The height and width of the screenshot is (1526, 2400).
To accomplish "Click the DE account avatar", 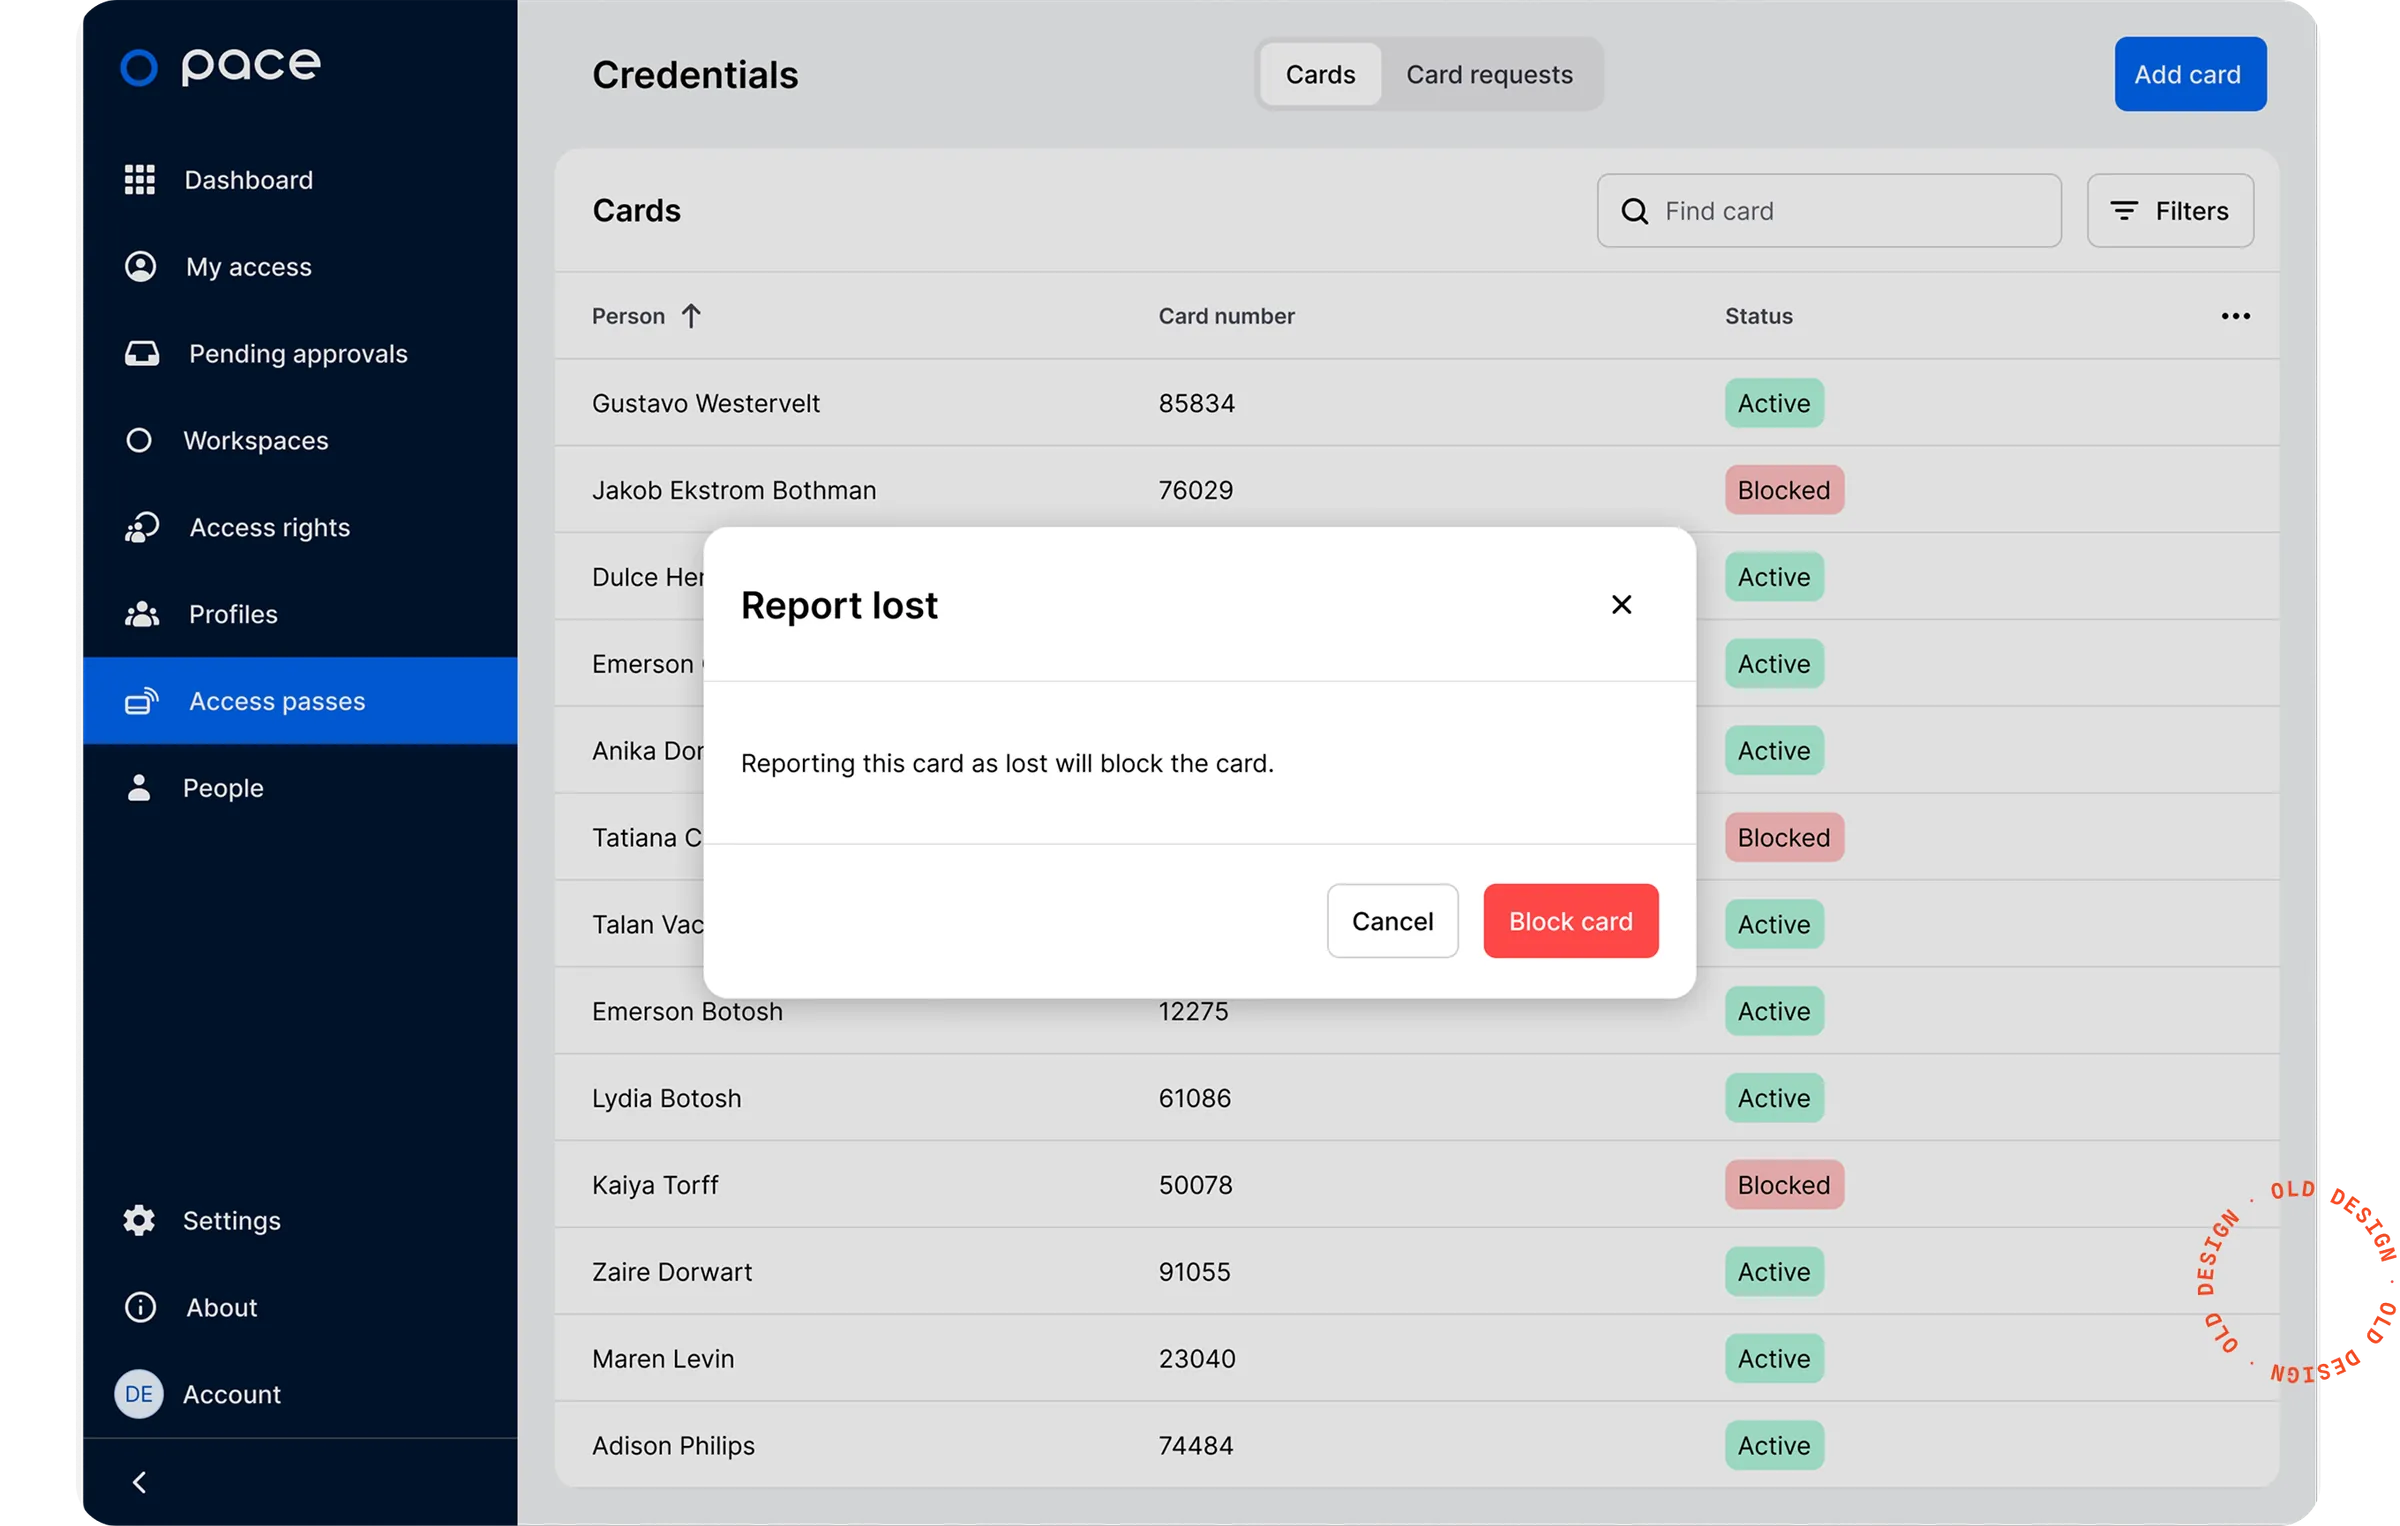I will [x=139, y=1394].
